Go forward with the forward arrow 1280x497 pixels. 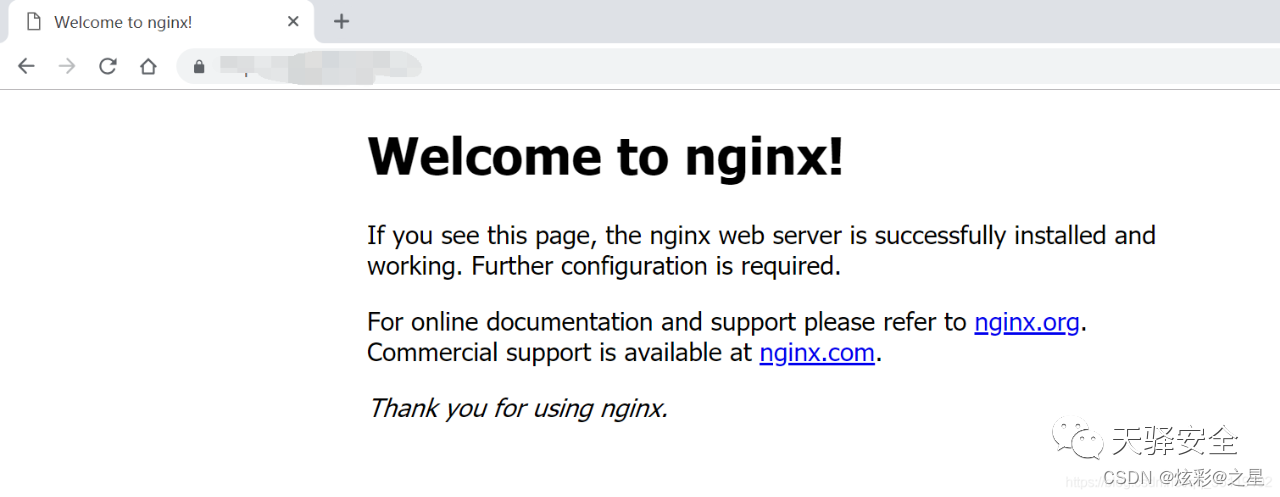click(67, 66)
